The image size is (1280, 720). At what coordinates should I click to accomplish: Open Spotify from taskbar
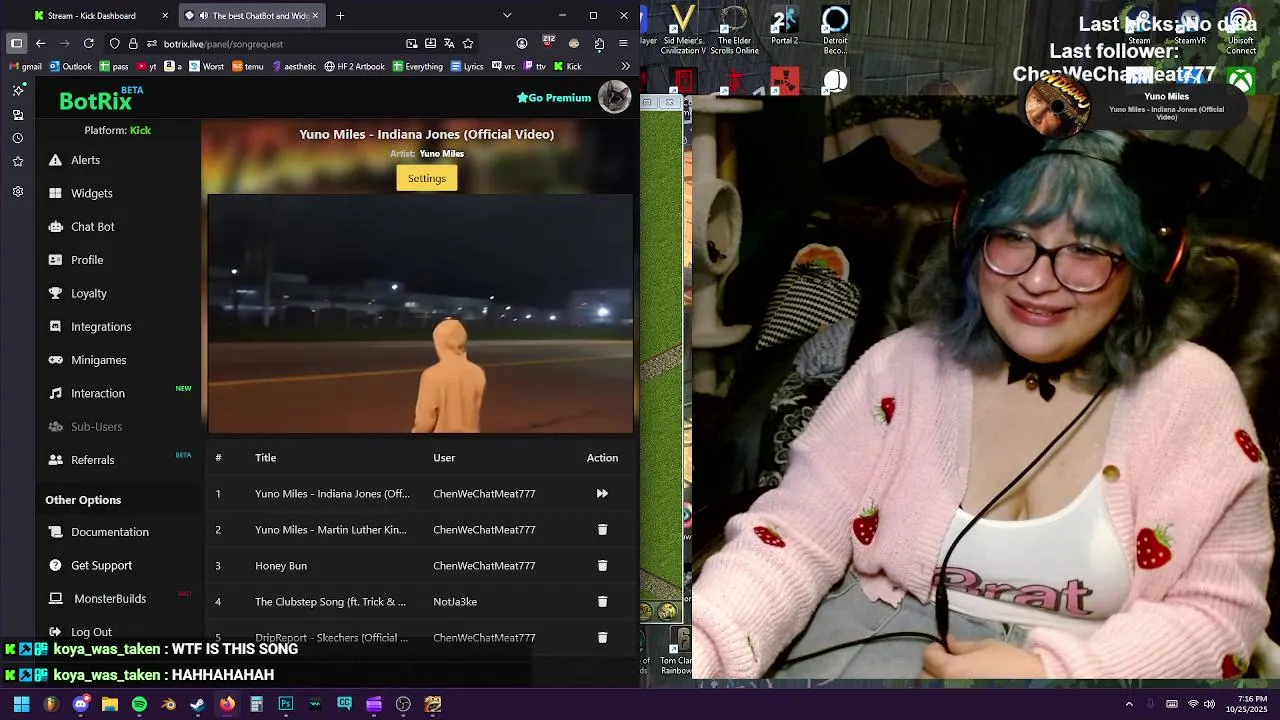pyautogui.click(x=139, y=704)
